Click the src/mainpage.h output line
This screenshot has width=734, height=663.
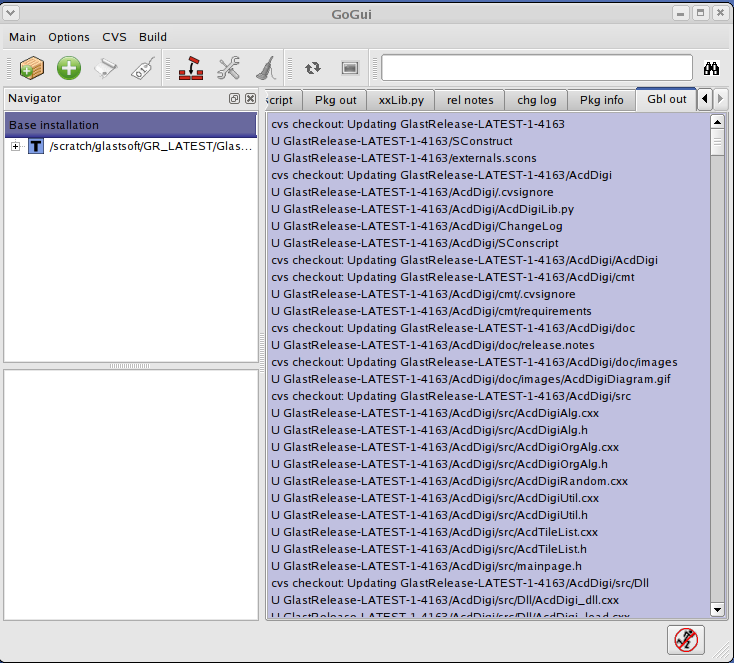[x=426, y=566]
